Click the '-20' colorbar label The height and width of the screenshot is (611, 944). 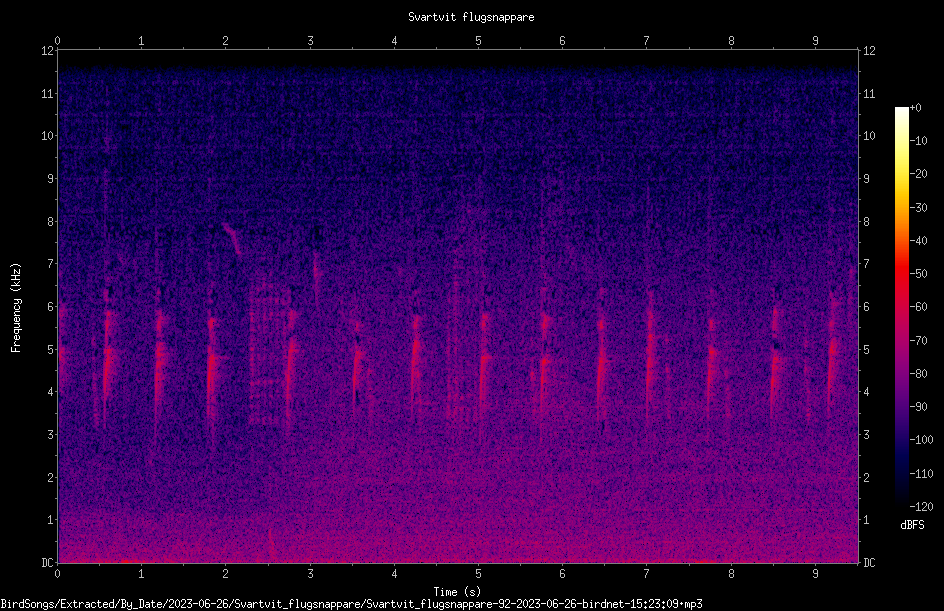click(x=918, y=174)
